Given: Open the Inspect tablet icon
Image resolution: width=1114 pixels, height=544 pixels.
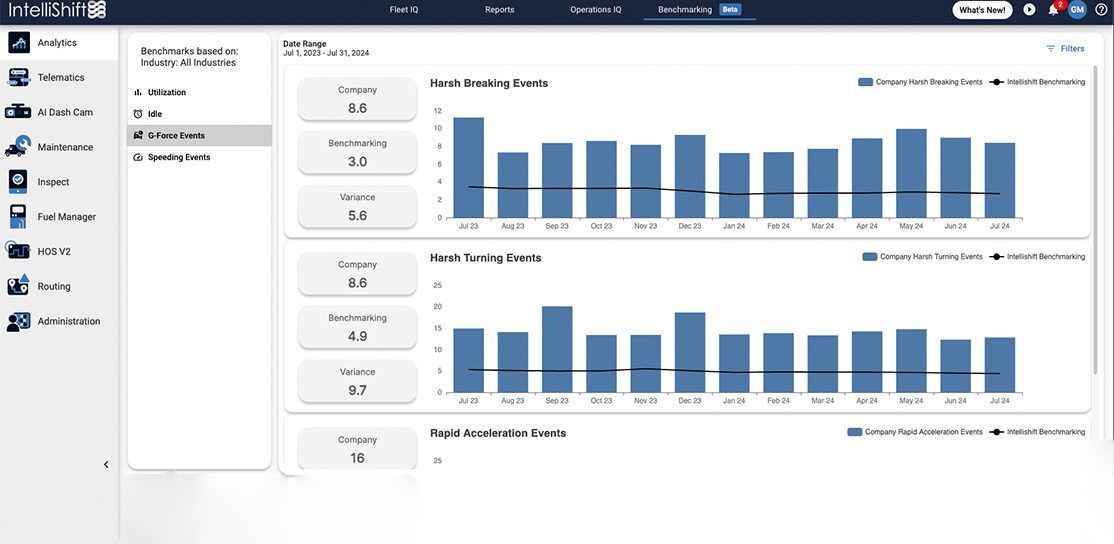Looking at the screenshot, I should 19,182.
